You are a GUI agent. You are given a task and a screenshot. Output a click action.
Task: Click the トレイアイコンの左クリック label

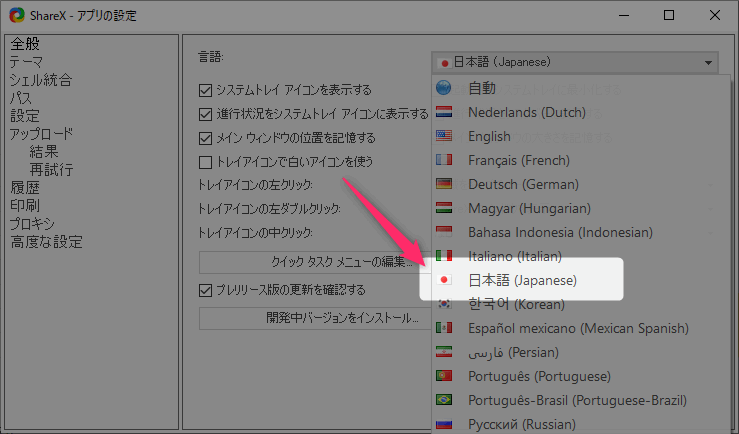255,185
